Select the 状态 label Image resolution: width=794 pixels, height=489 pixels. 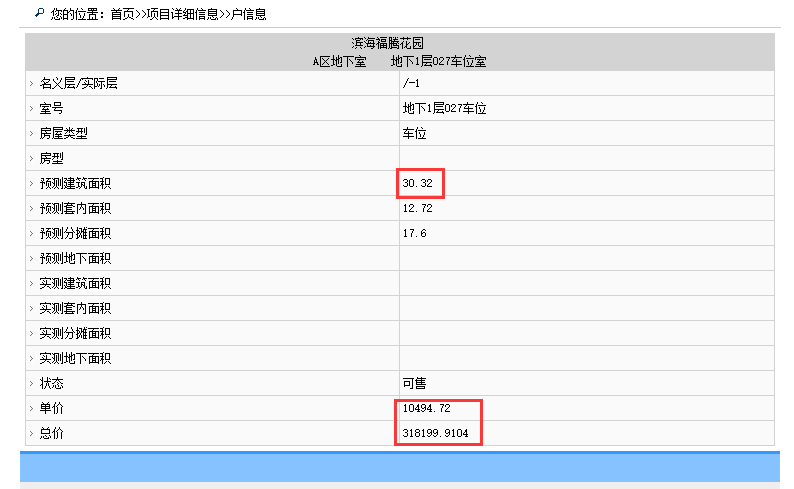point(51,383)
